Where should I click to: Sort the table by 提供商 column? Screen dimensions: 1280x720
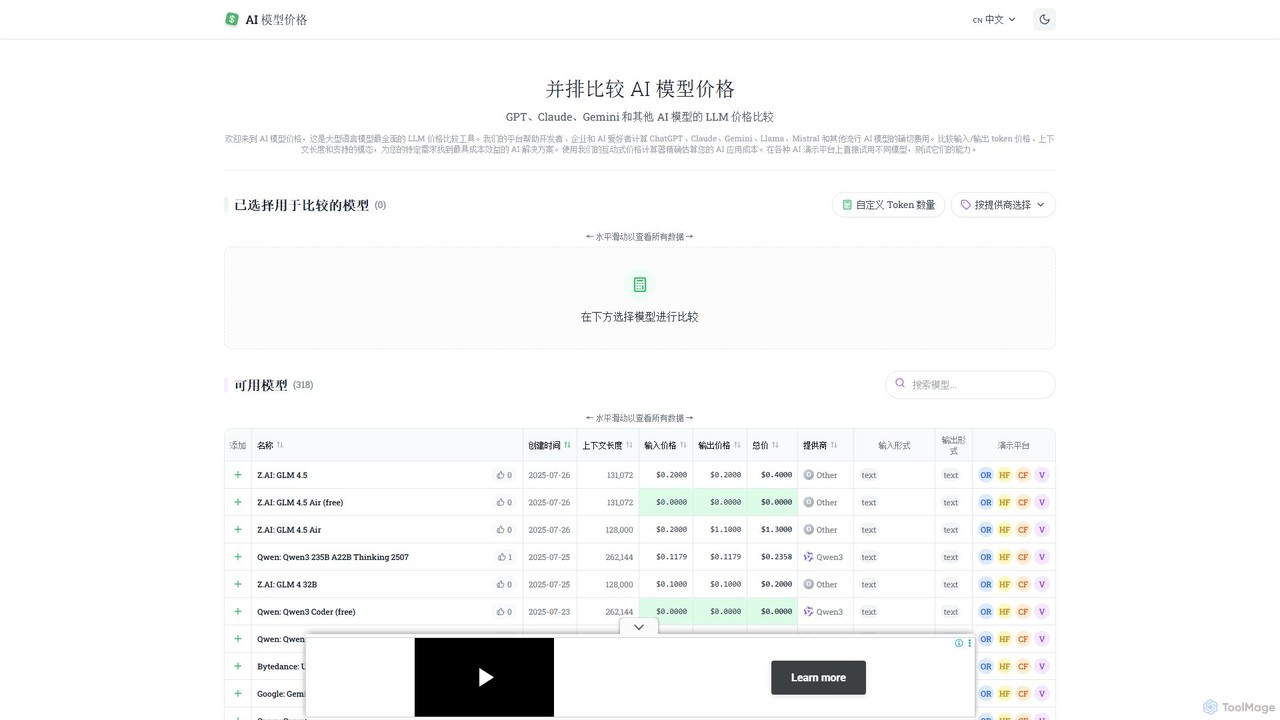tap(820, 445)
